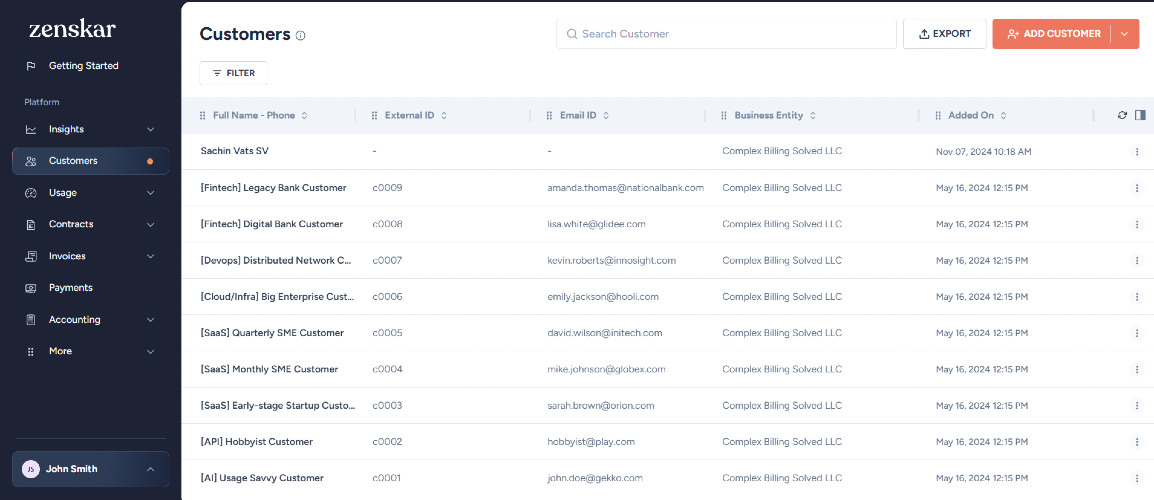Click email emily.jackson@hooli.com
This screenshot has height=500, width=1154.
point(603,297)
